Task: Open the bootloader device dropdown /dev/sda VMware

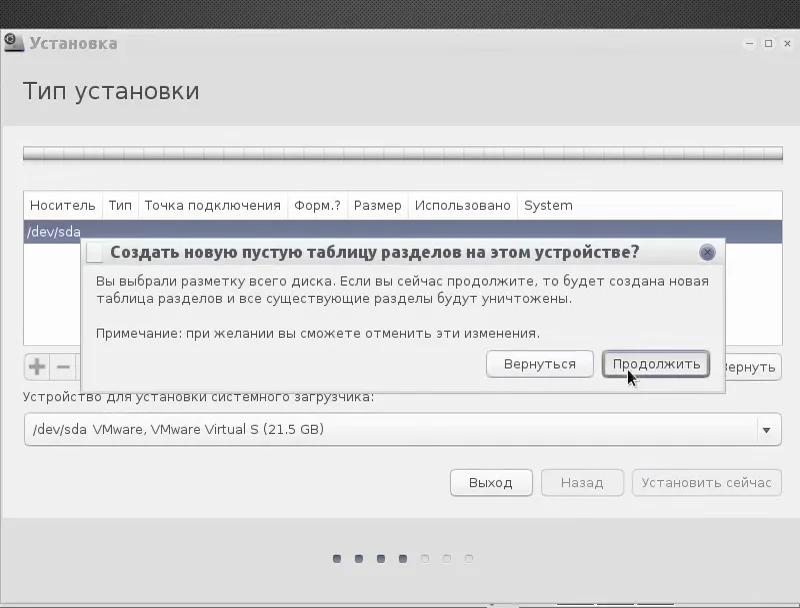Action: pos(403,429)
